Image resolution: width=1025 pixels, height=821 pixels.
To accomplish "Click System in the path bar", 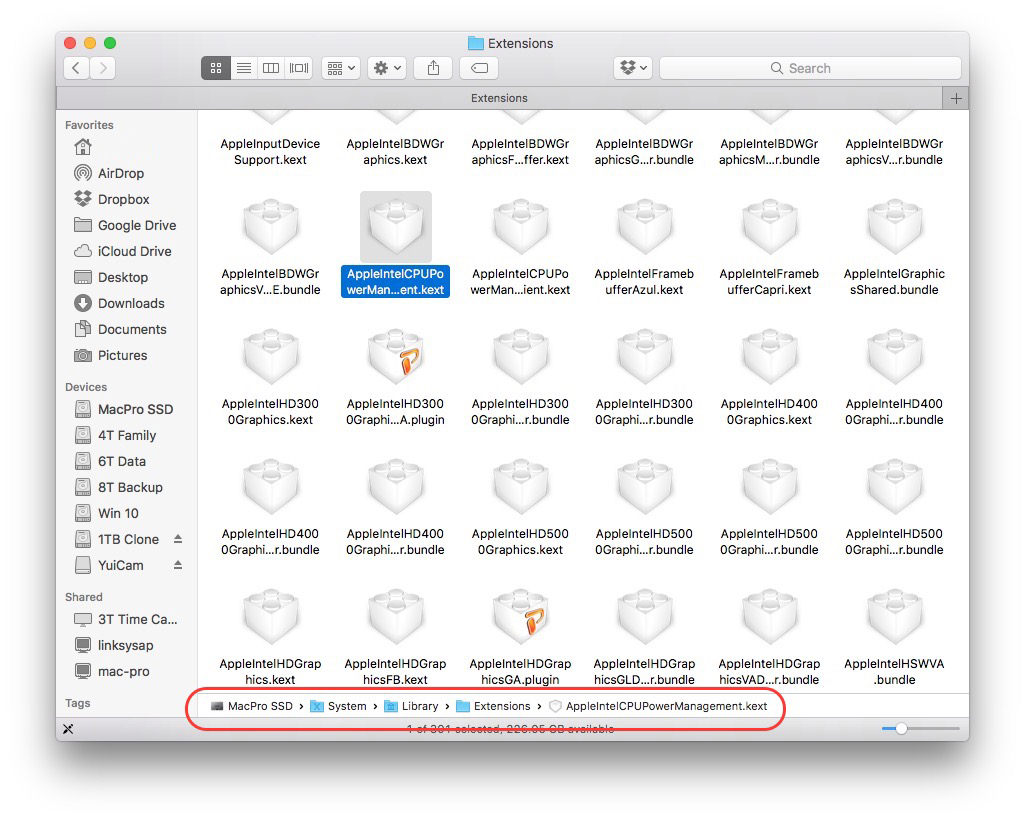I will [x=338, y=706].
